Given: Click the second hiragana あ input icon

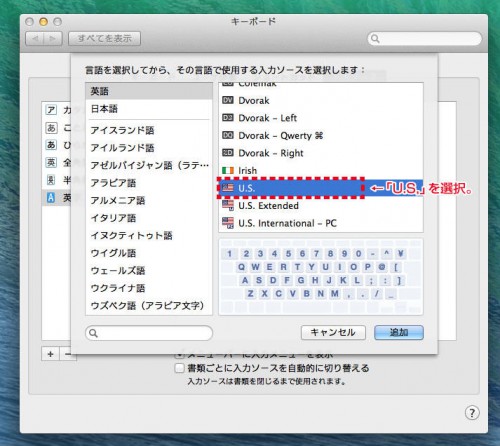Looking at the screenshot, I should pyautogui.click(x=51, y=145).
